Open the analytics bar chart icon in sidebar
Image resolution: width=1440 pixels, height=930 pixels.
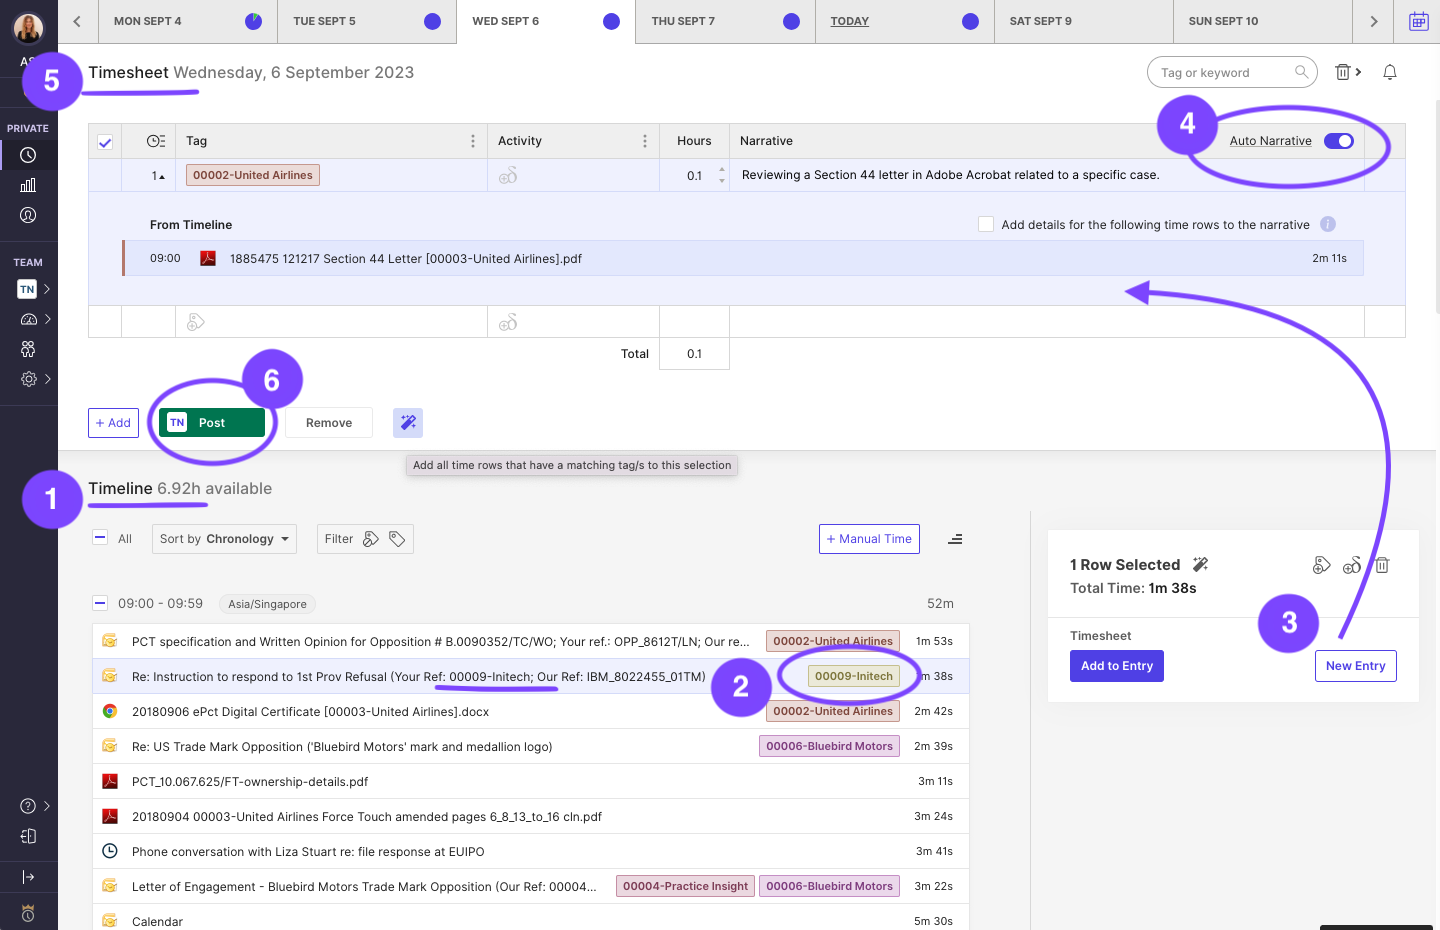coord(28,185)
